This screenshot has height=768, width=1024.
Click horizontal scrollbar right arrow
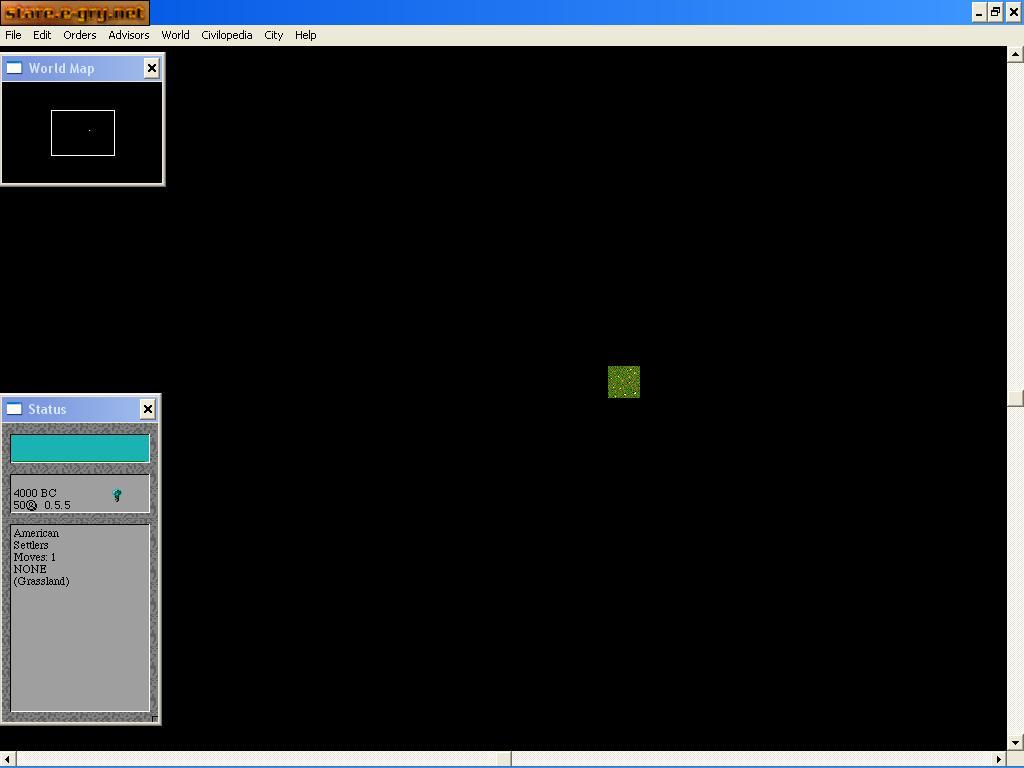click(999, 759)
